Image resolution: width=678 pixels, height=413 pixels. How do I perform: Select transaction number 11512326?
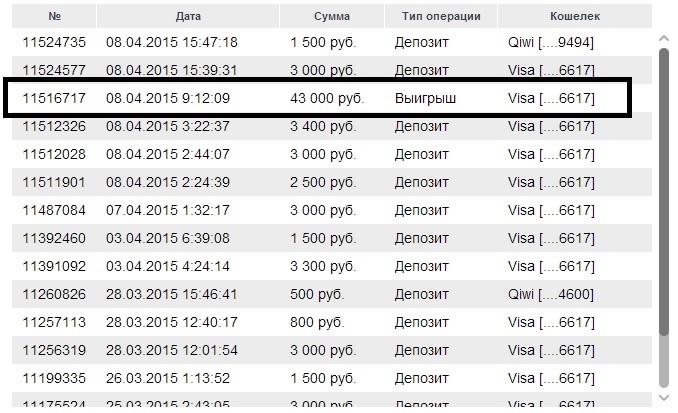point(54,126)
